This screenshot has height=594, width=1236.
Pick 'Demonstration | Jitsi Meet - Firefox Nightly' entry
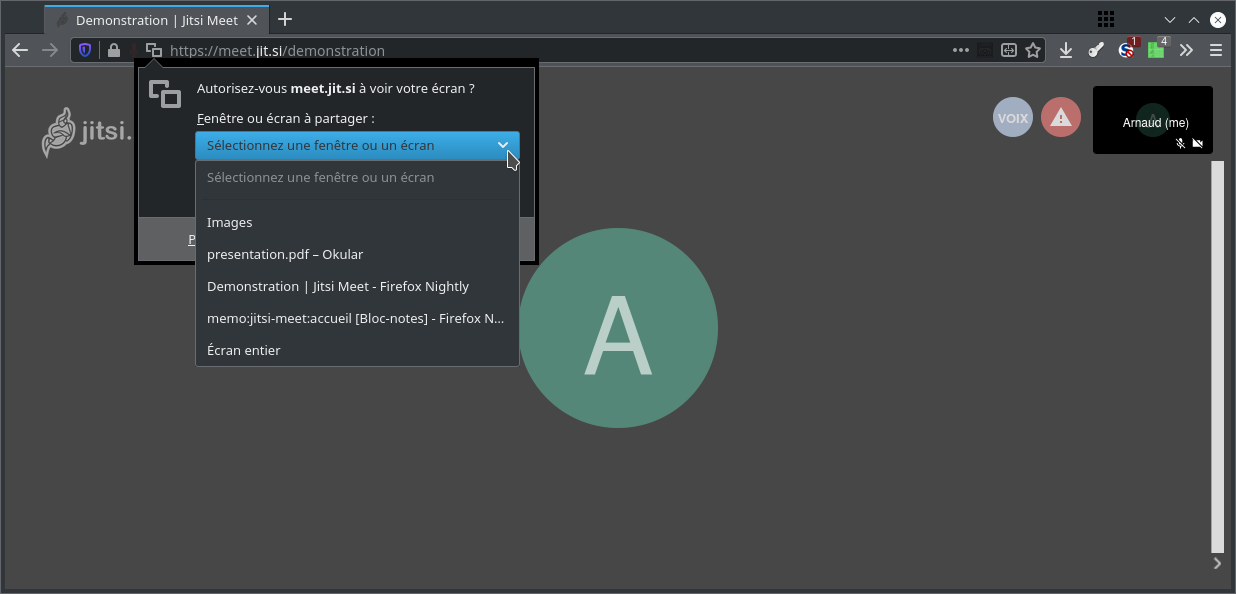click(x=338, y=286)
